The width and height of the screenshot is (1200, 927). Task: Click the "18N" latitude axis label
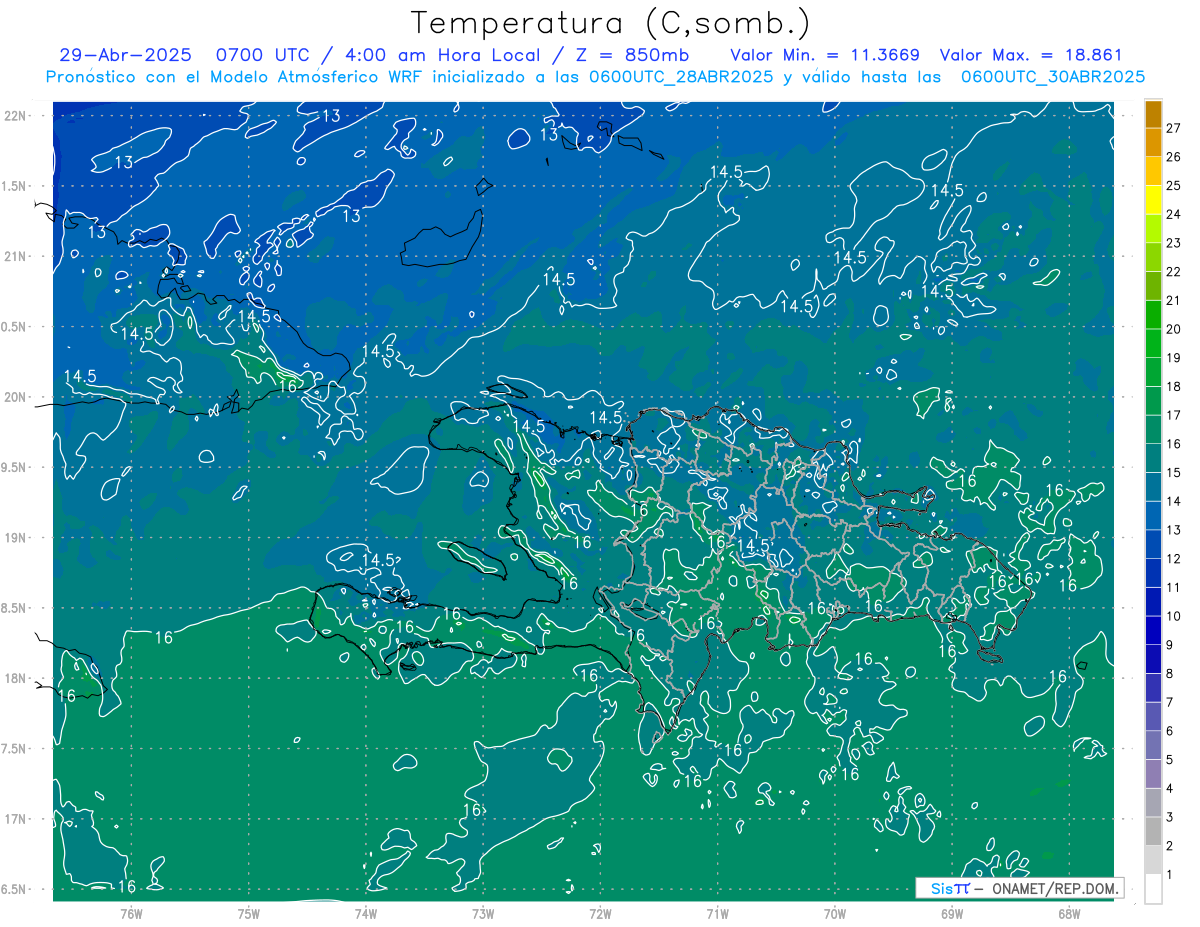pos(15,679)
